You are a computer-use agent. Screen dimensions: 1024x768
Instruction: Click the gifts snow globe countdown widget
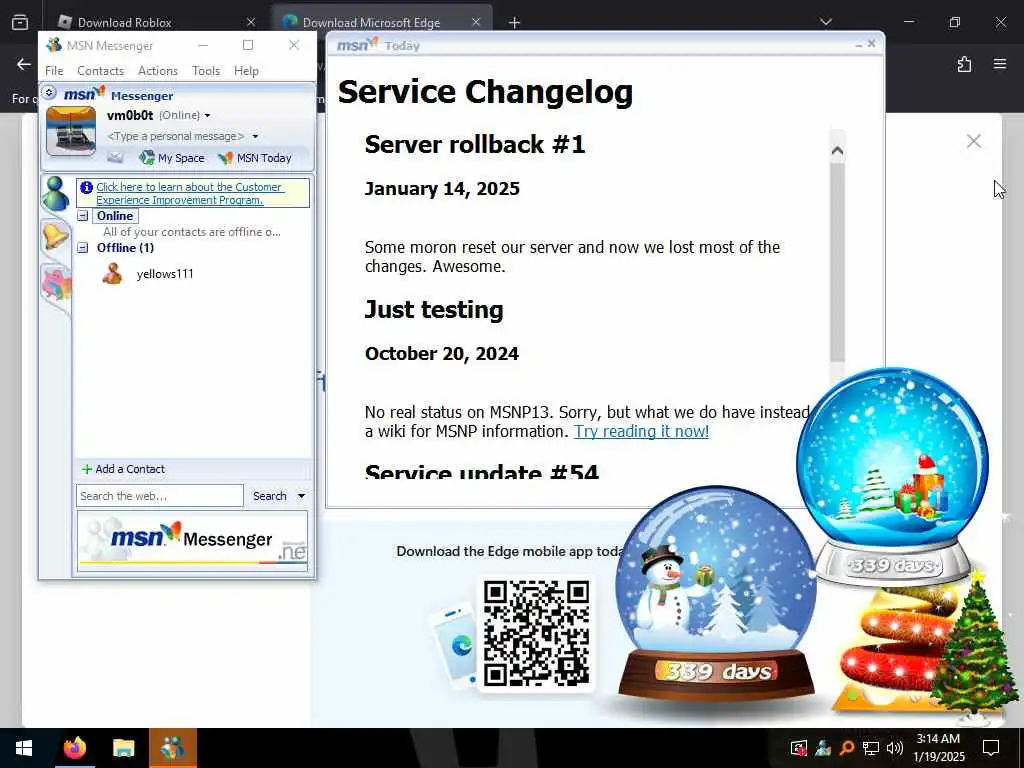coord(893,477)
